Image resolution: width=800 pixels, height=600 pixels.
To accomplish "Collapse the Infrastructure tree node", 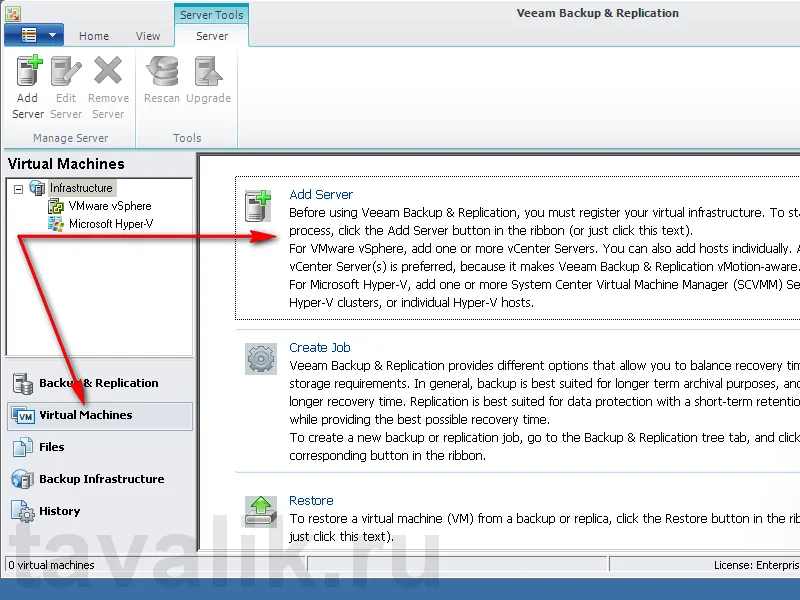I will pos(17,187).
